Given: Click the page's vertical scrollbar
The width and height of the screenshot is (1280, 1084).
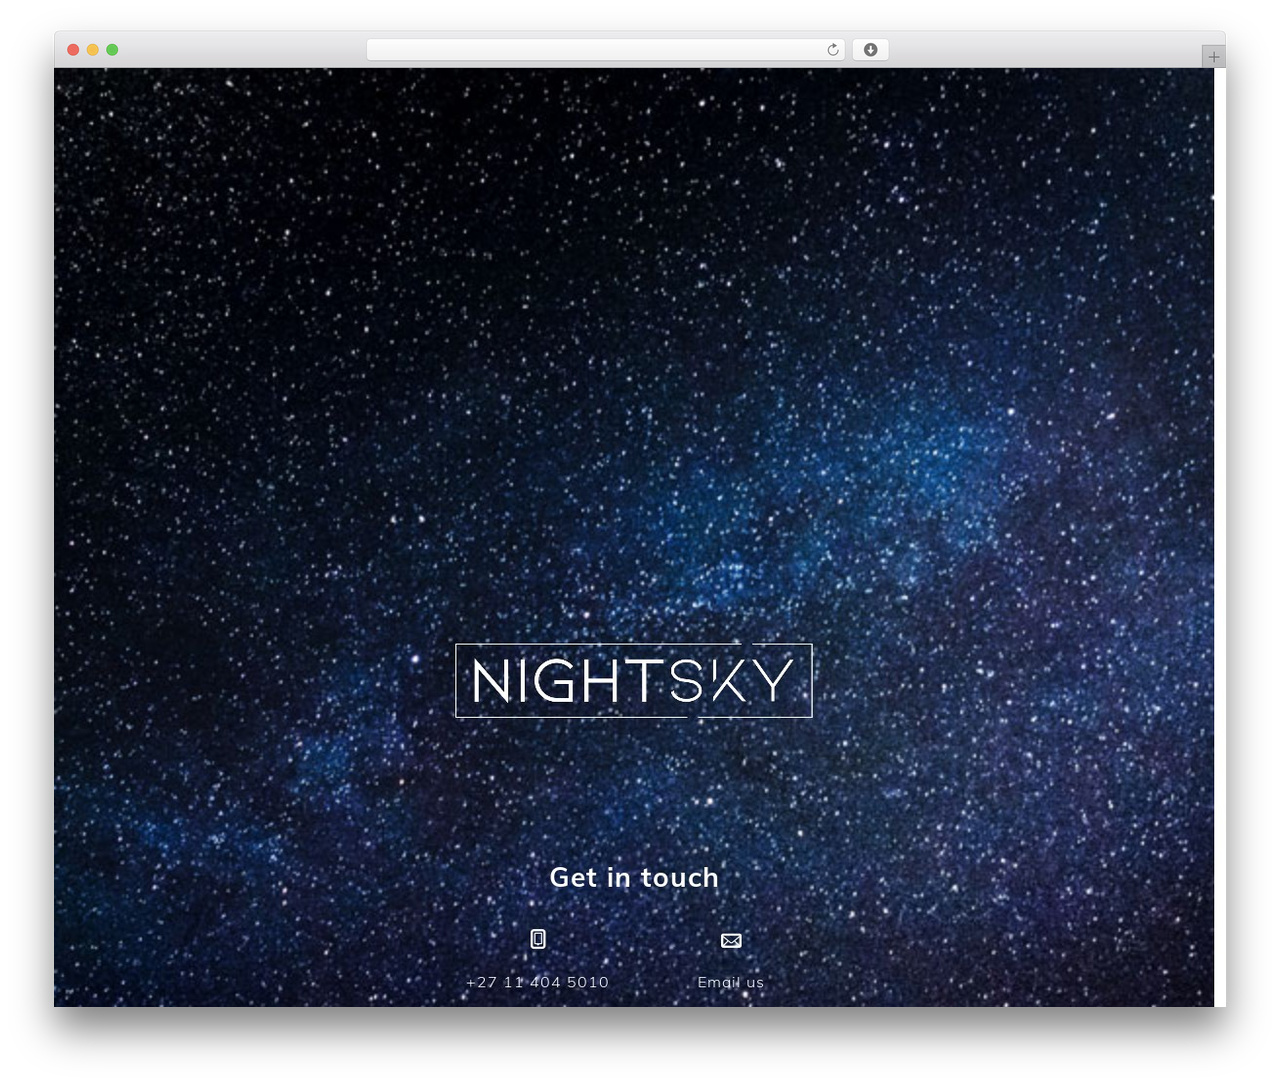Looking at the screenshot, I should tap(1219, 537).
